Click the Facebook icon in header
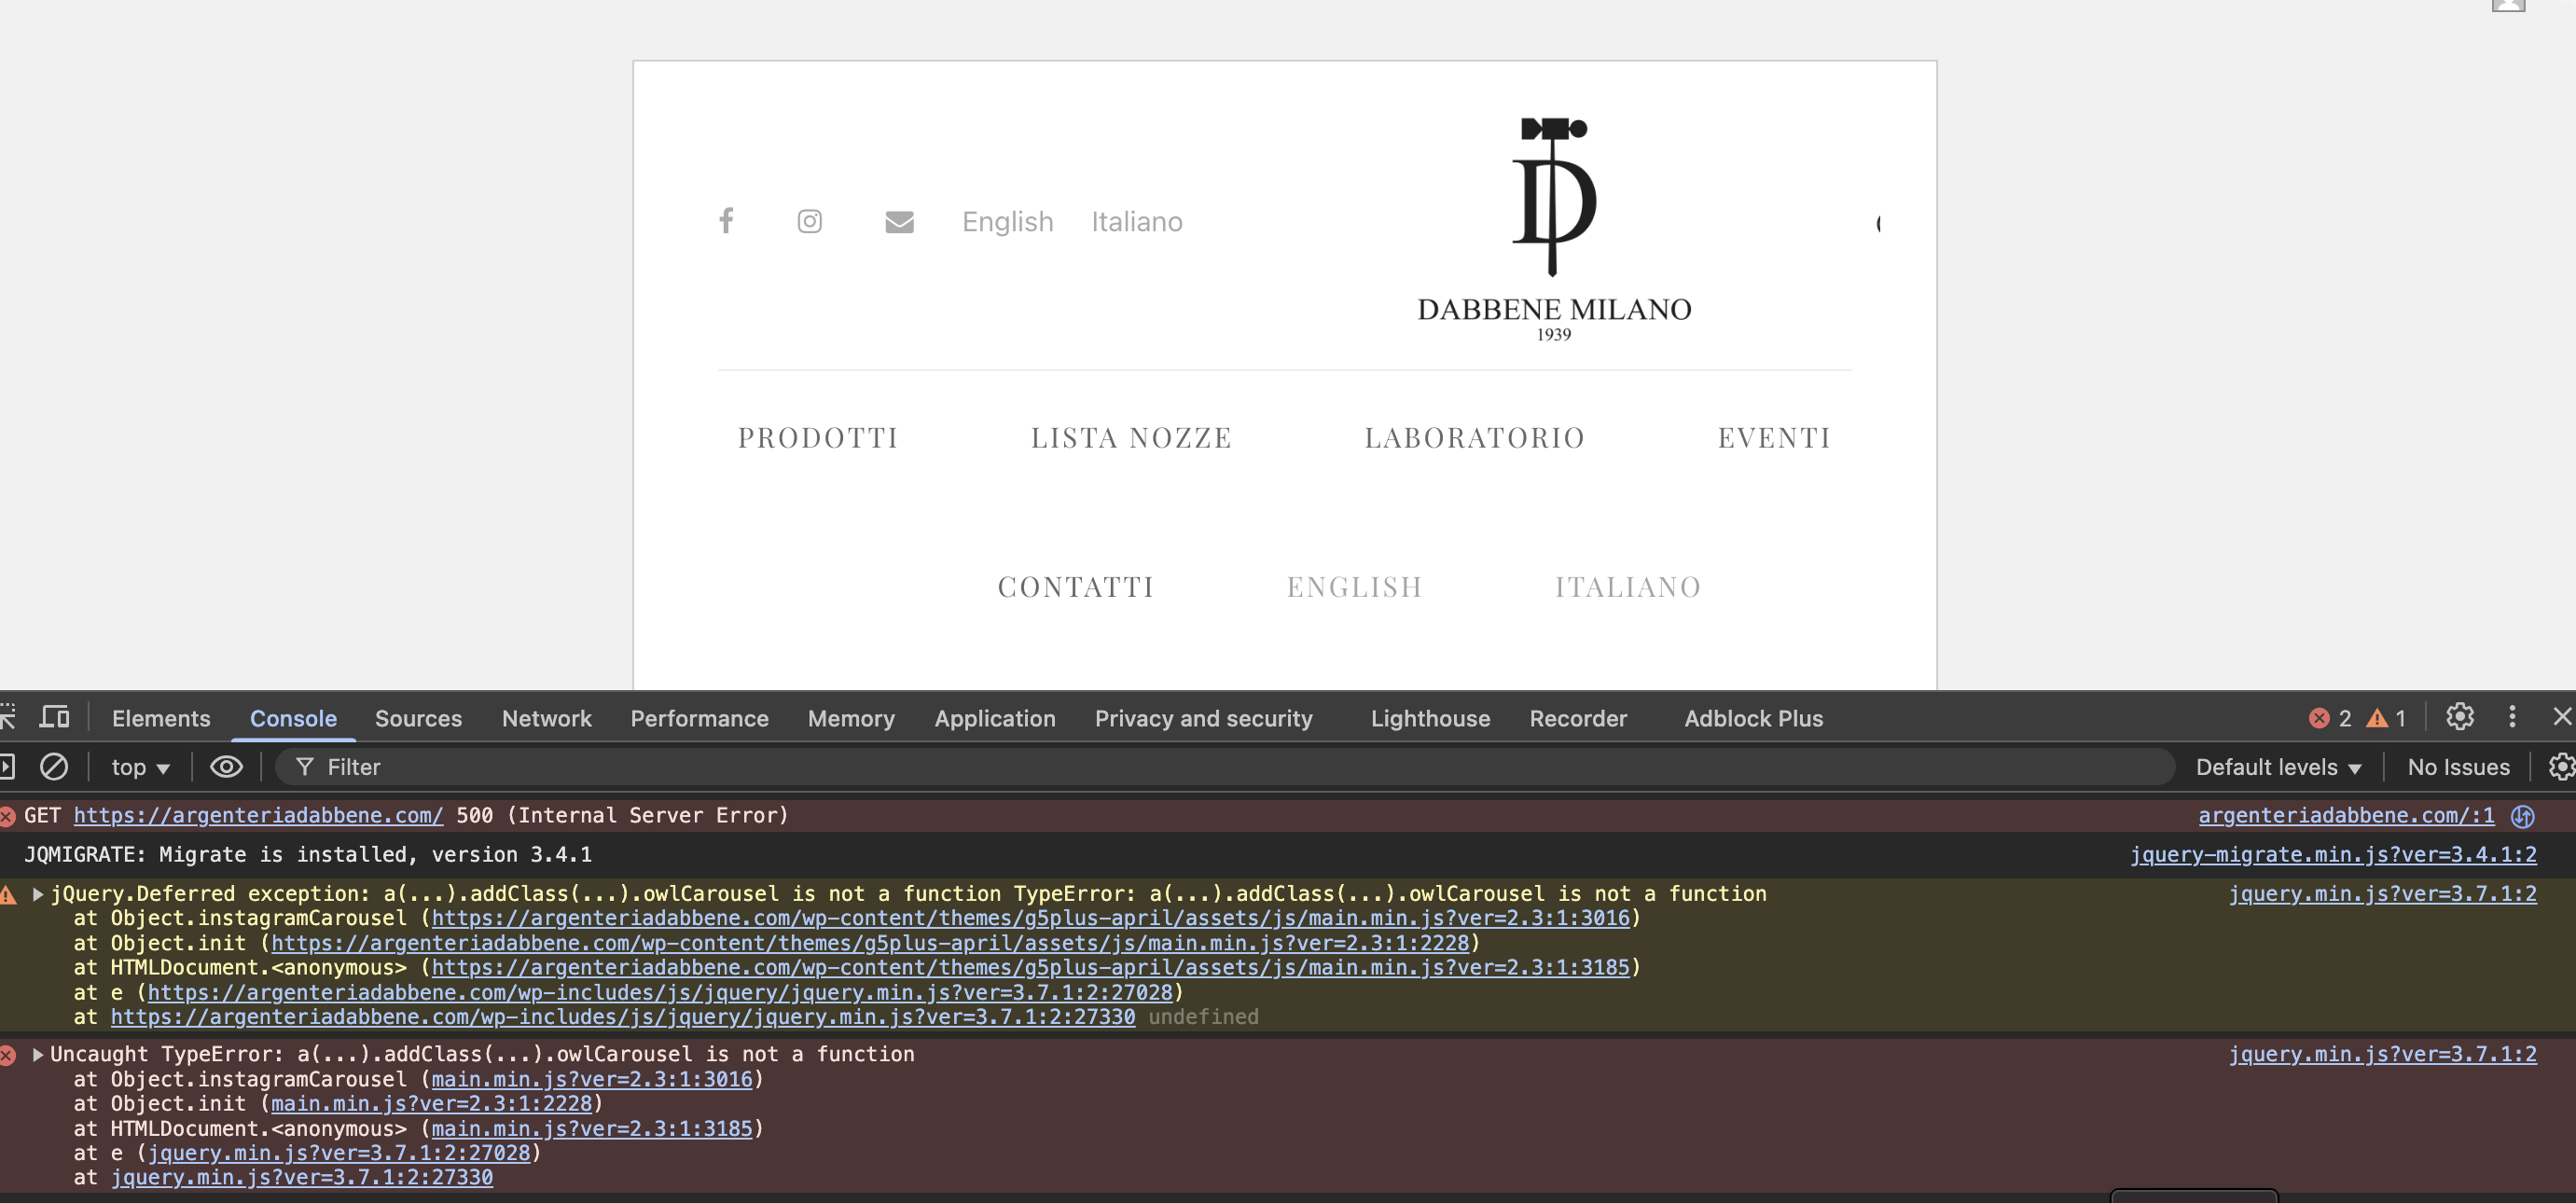Image resolution: width=2576 pixels, height=1203 pixels. point(726,220)
